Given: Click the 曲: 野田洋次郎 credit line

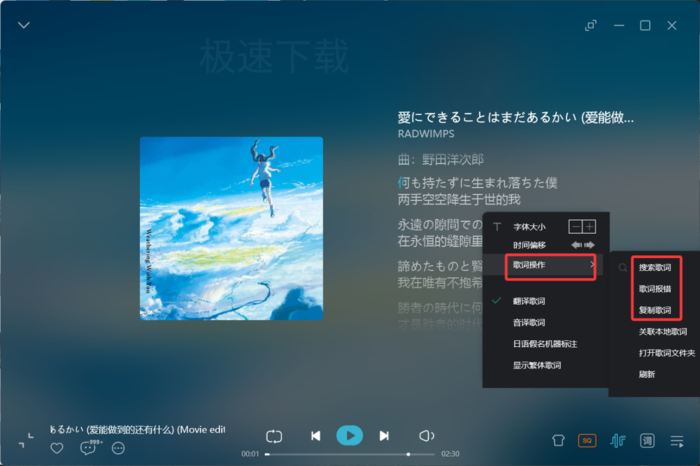Looking at the screenshot, I should 441,160.
